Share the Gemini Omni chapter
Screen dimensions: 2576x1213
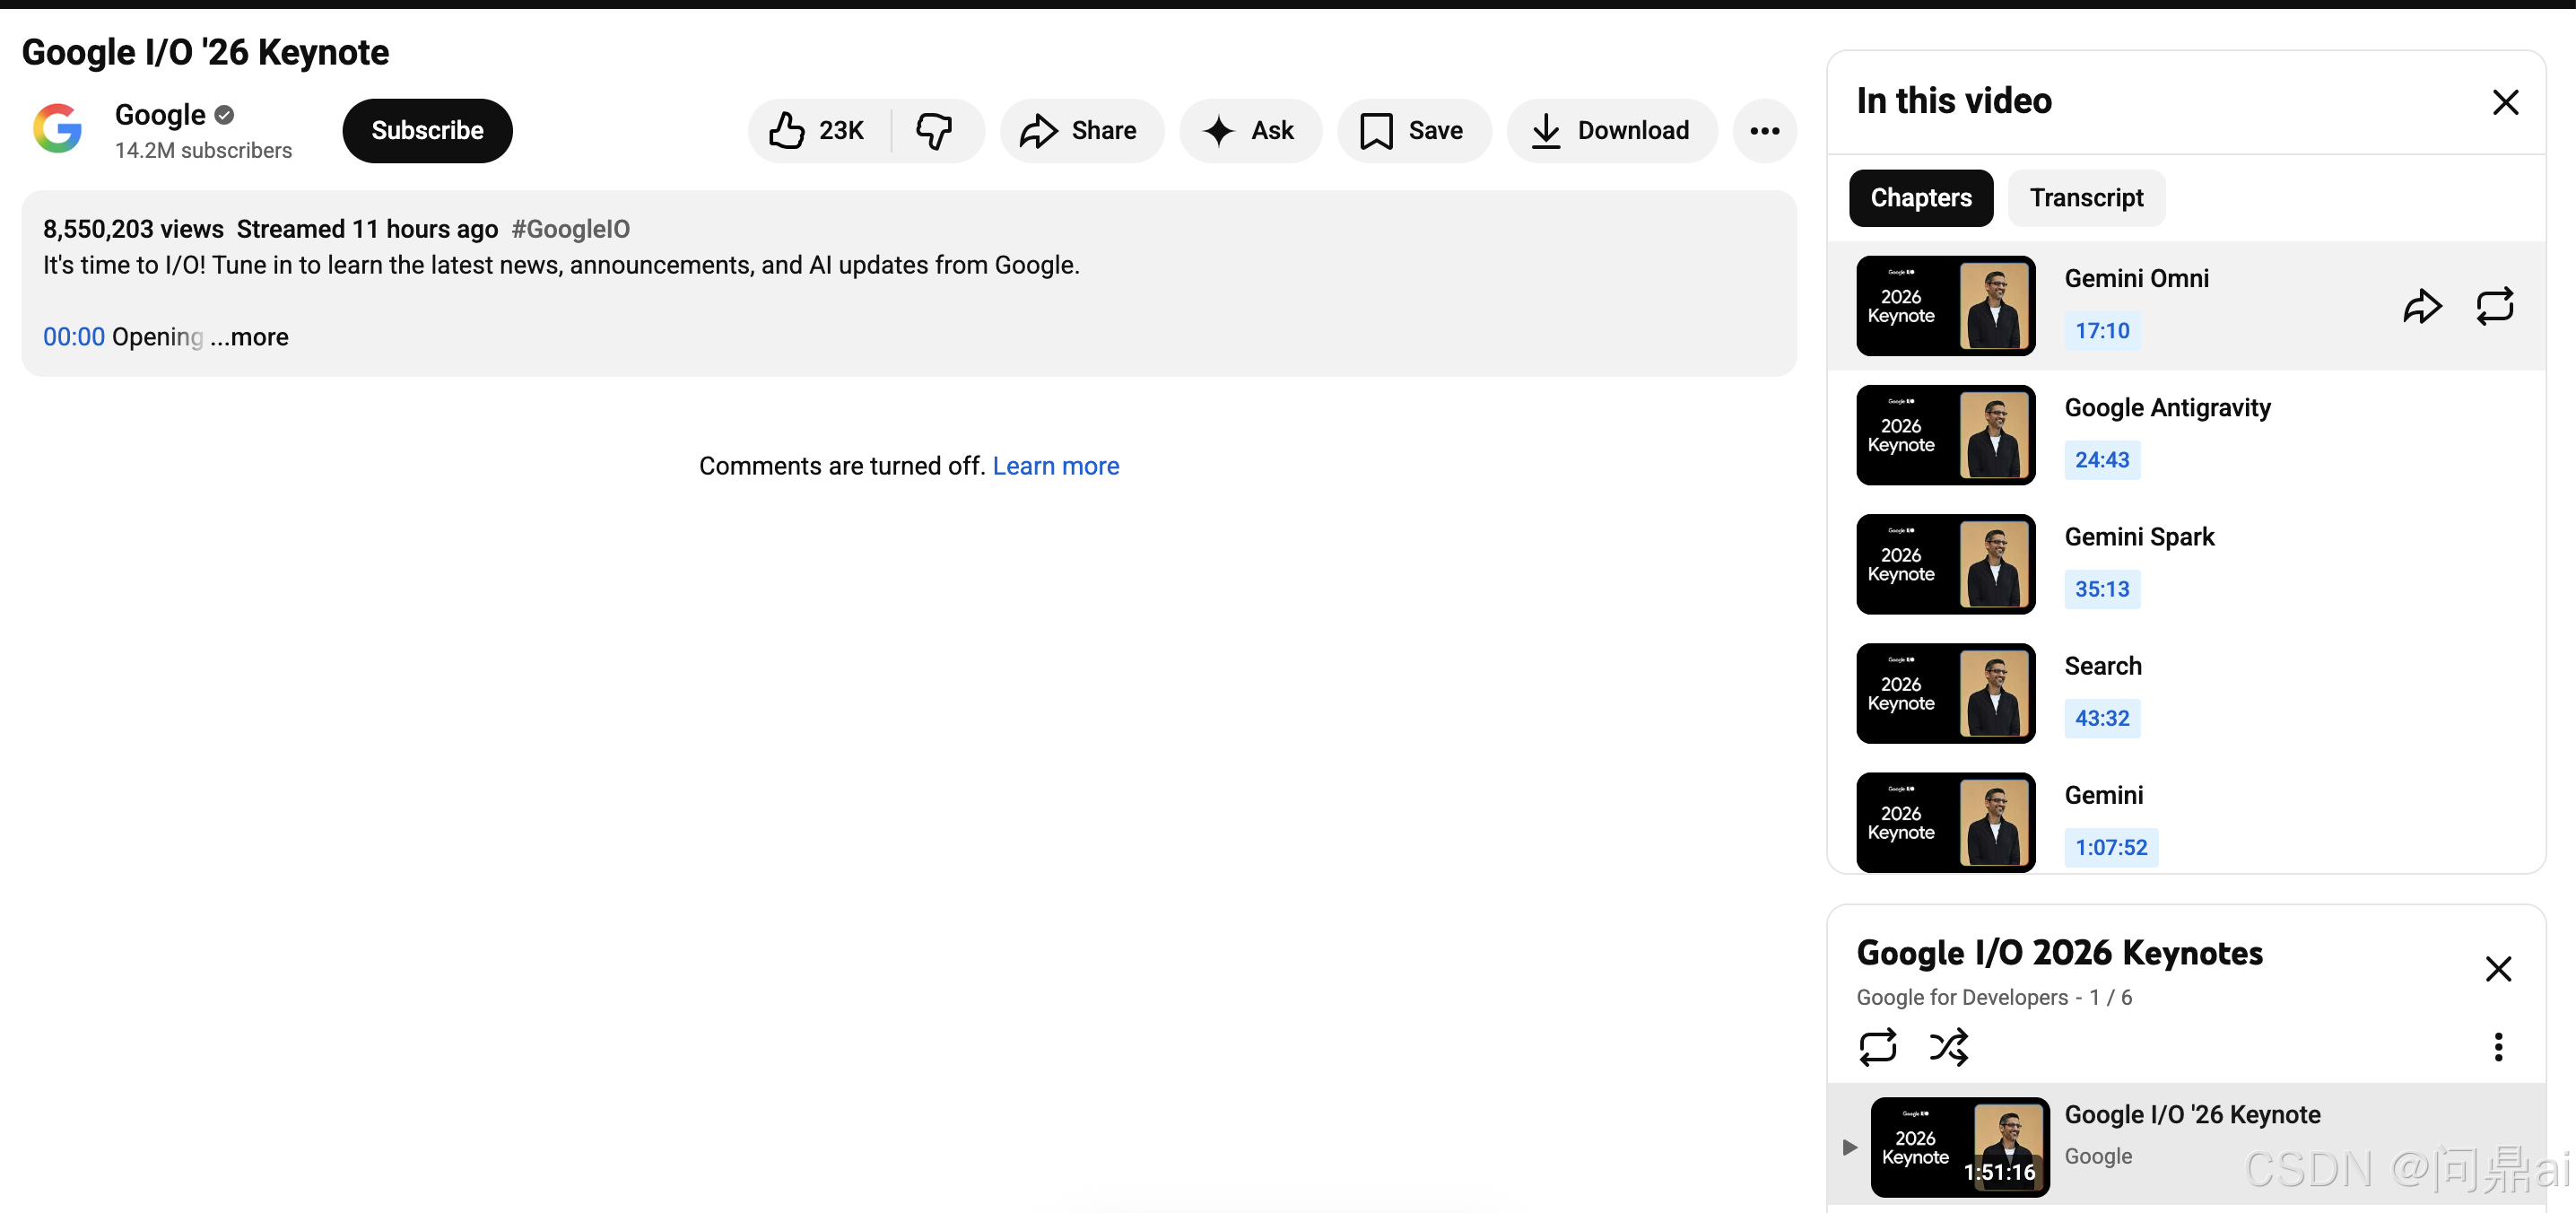coord(2422,306)
